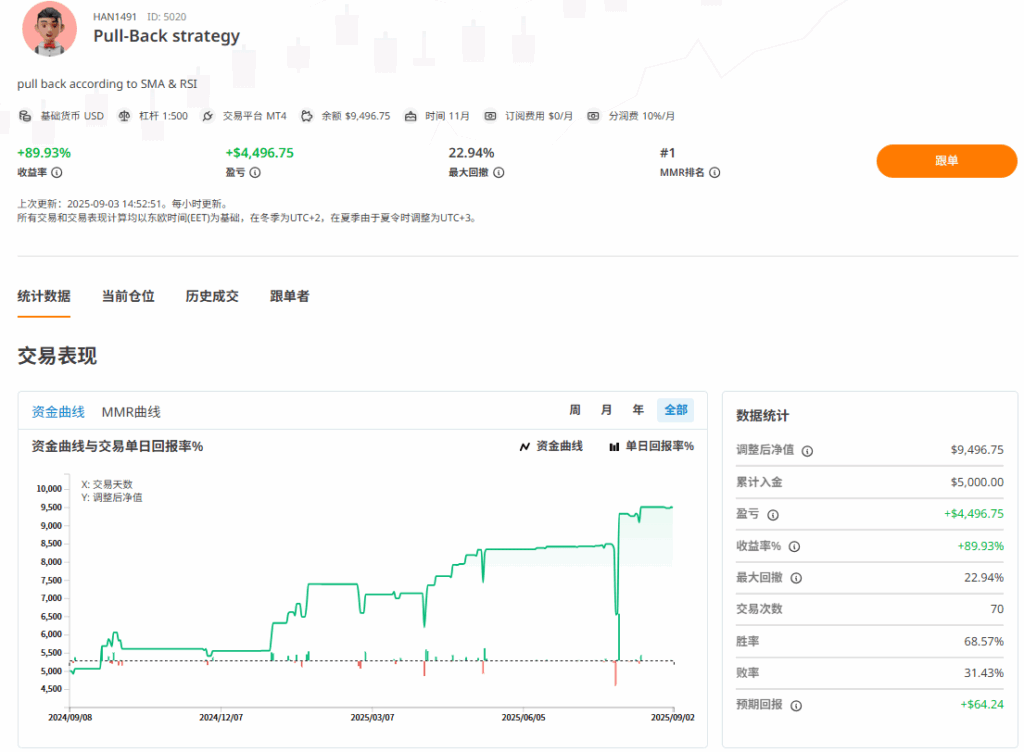Select the 周 time range

575,410
